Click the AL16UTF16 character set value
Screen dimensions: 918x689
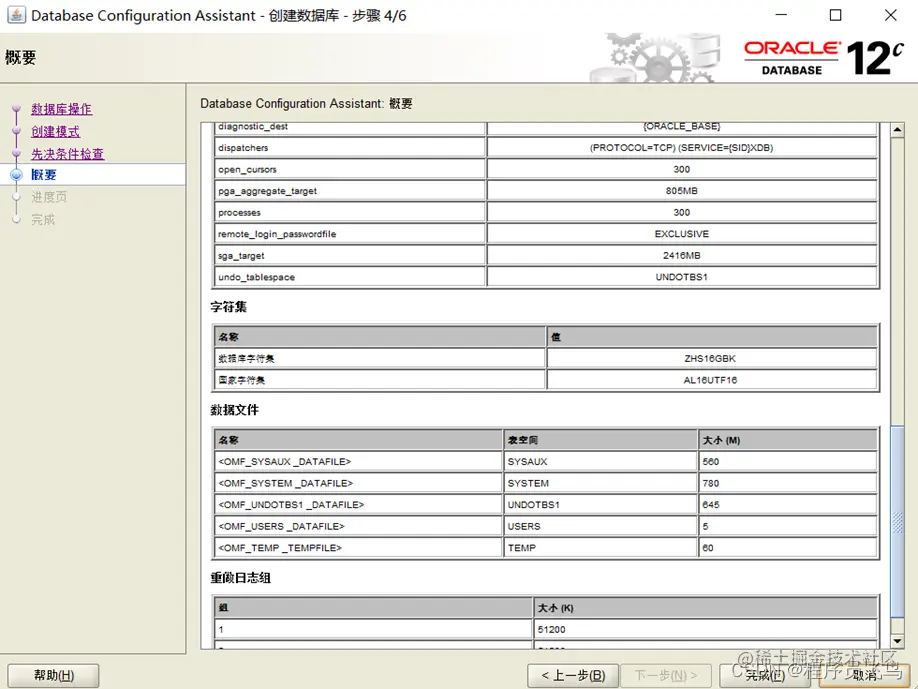click(712, 380)
